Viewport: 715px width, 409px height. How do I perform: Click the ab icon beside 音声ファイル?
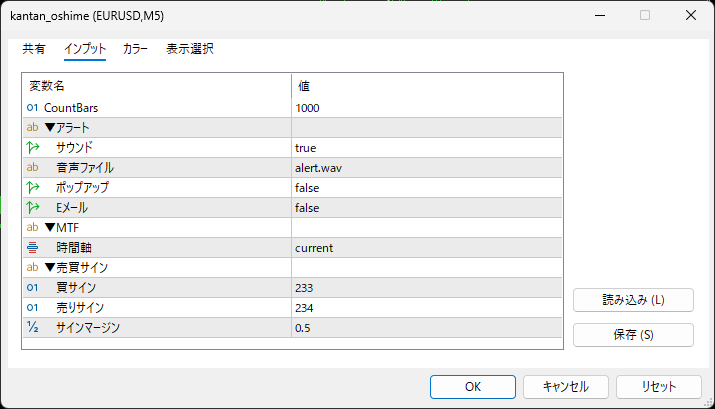point(32,167)
